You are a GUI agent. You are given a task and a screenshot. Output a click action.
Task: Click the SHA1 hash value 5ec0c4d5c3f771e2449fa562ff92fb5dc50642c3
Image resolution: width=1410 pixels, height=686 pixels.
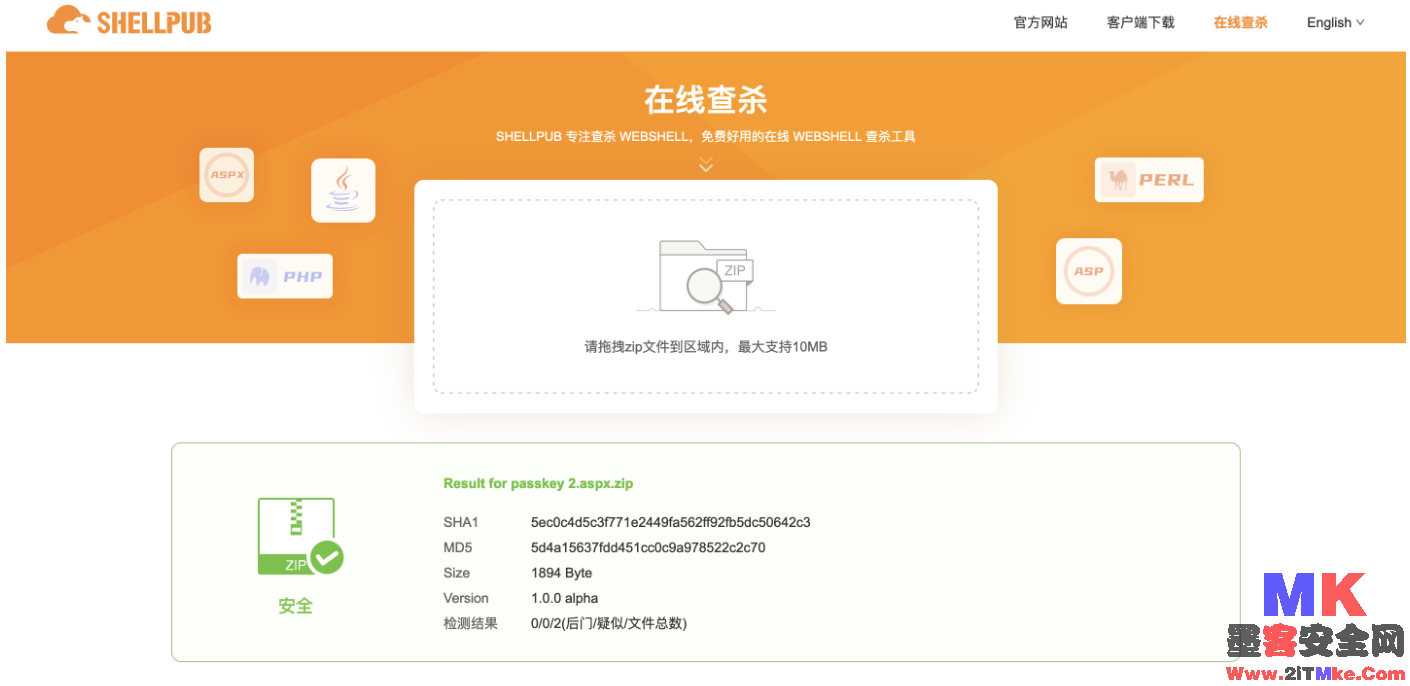(x=670, y=522)
